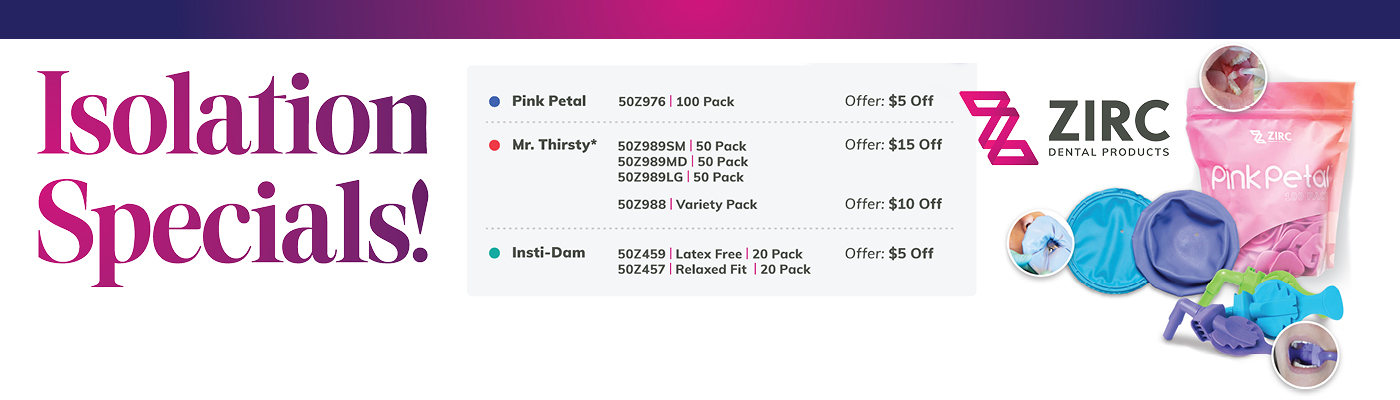Click the ZIRC Dental Products wordmark
This screenshot has width=1400, height=400.
1108,127
